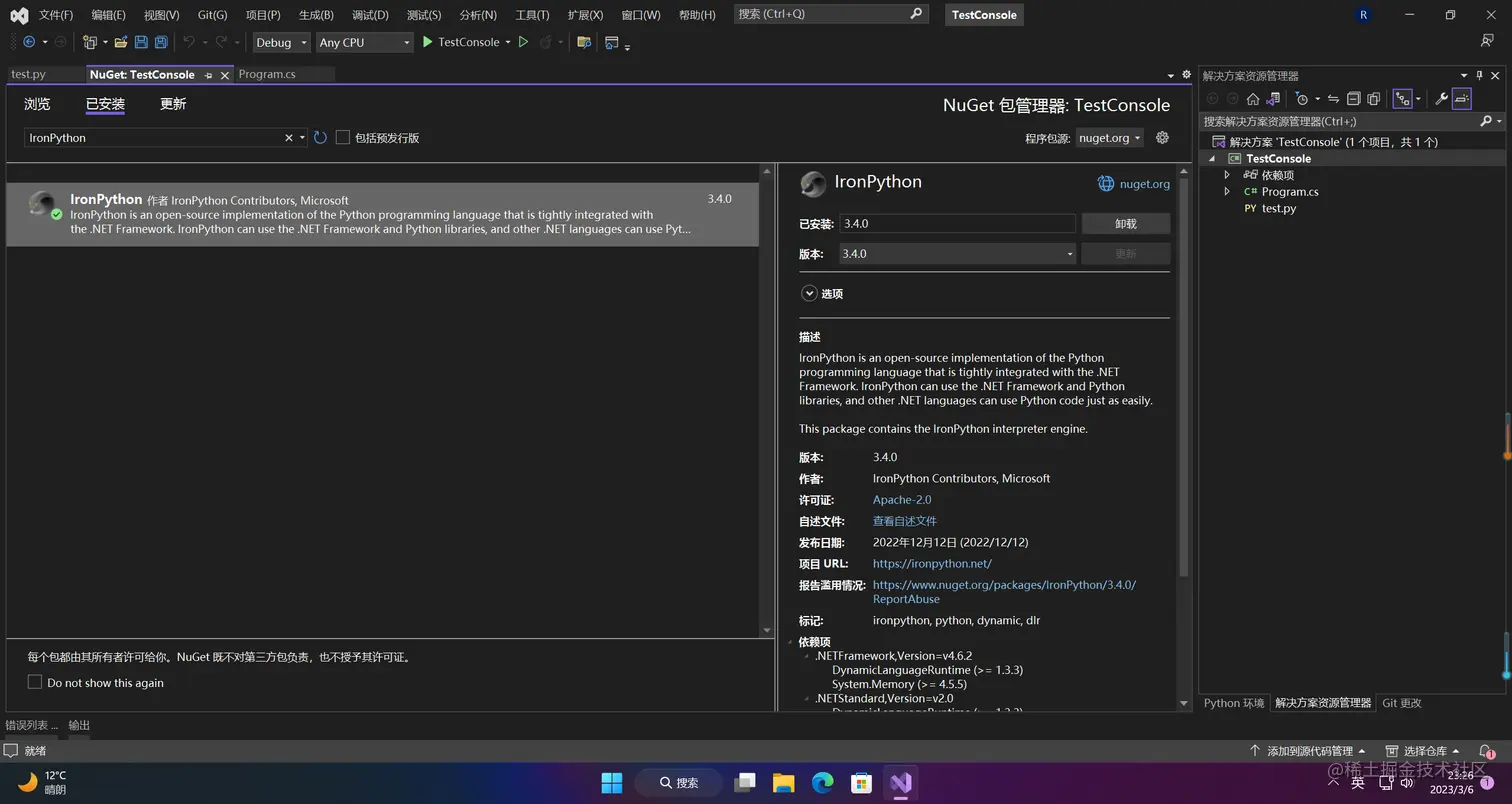Image resolution: width=1512 pixels, height=804 pixels.
Task: Switch to the Python 环境 panel tab
Action: point(1234,703)
